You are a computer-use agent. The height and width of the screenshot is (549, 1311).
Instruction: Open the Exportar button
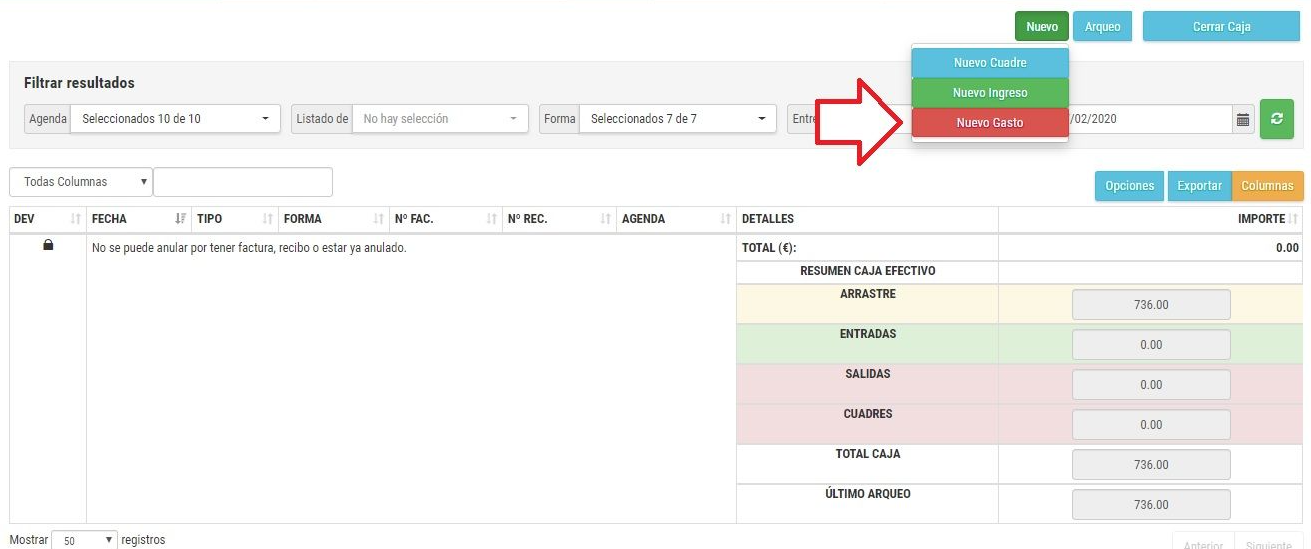1199,186
